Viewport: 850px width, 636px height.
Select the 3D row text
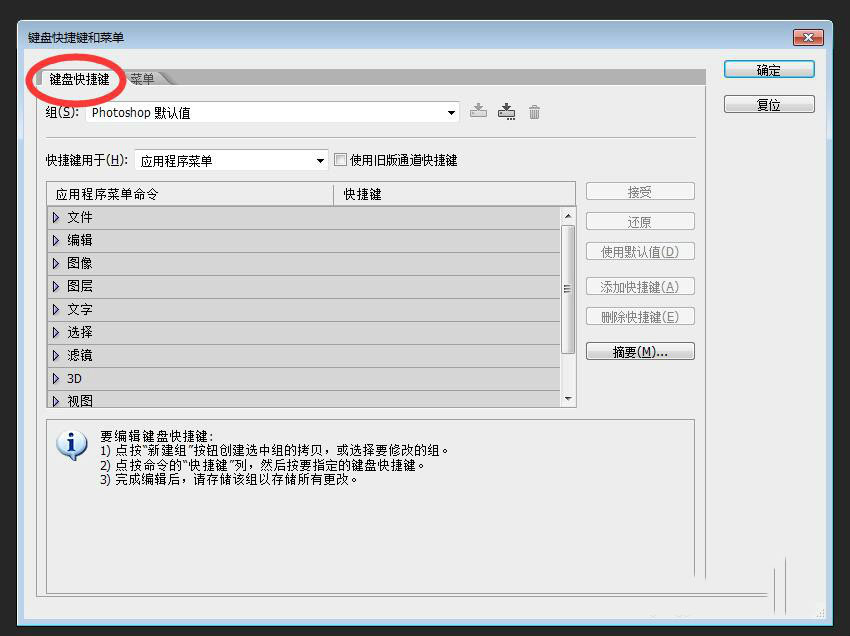tap(74, 378)
